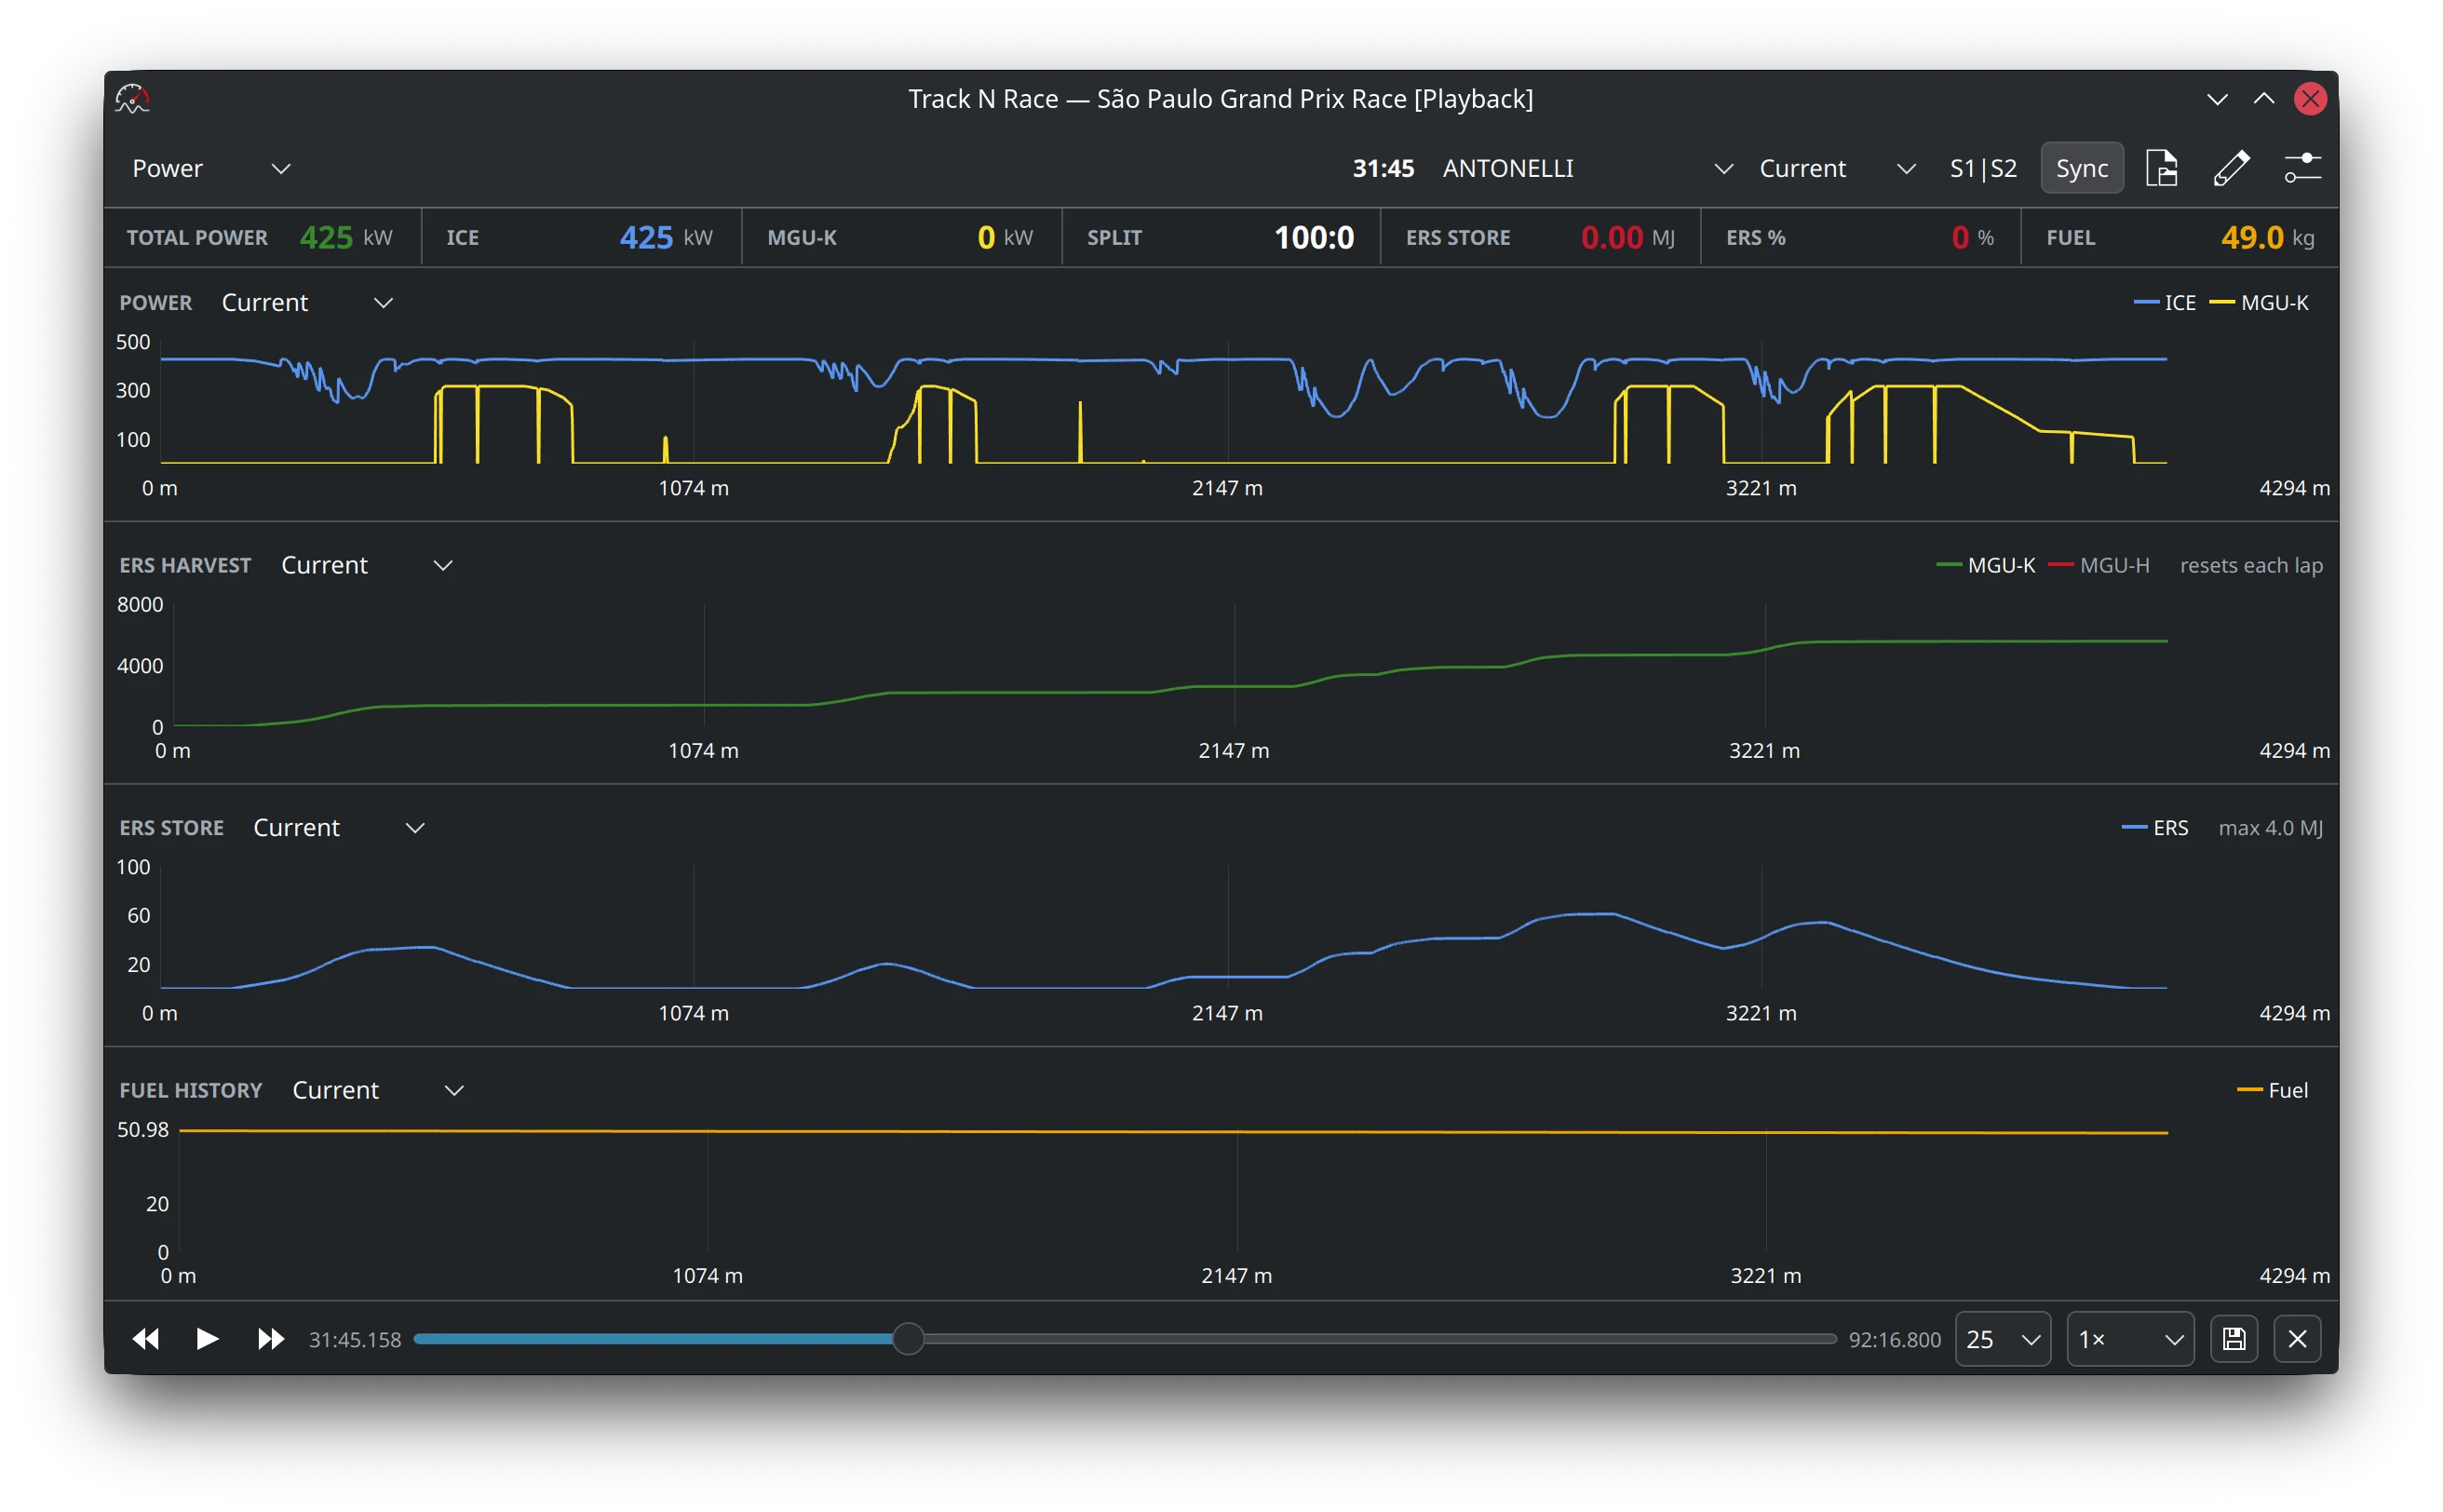Open the sliders settings icon
This screenshot has width=2443, height=1512.
click(2302, 168)
